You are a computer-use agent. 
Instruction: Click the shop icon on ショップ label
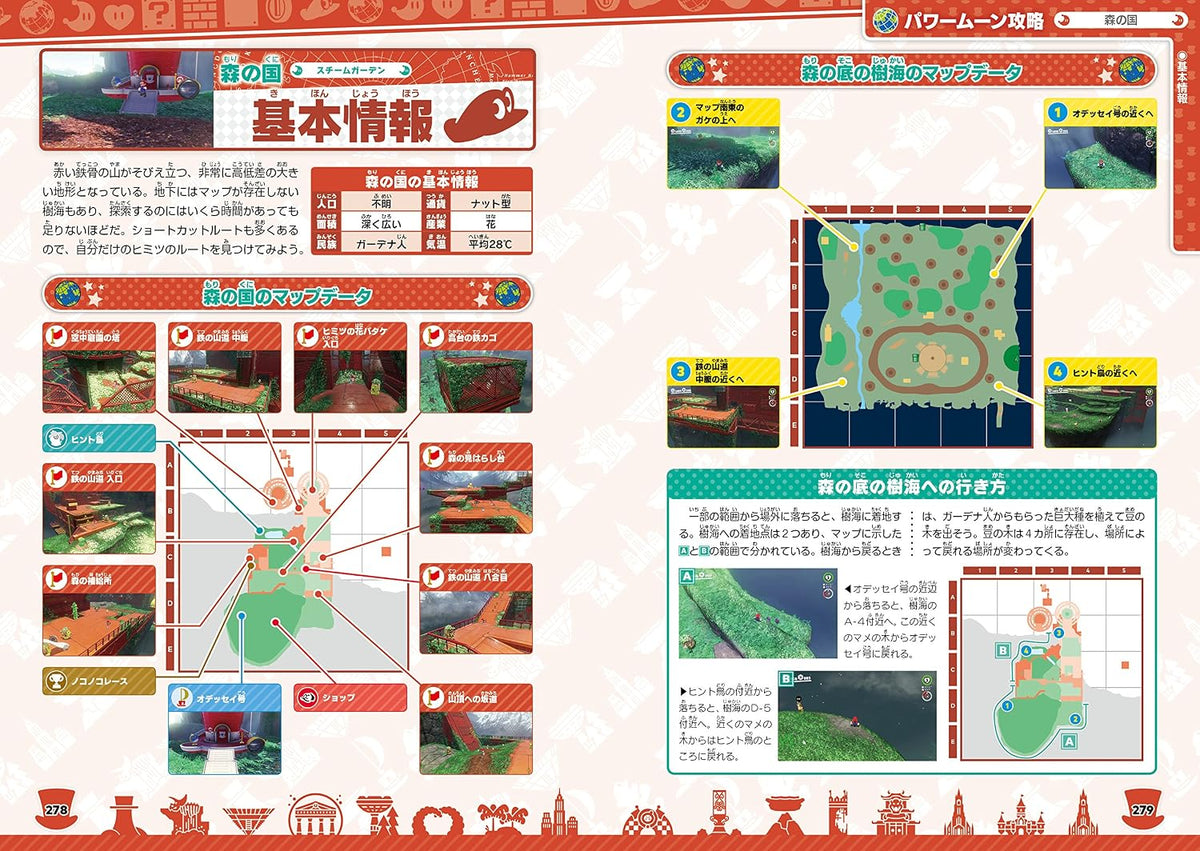pos(310,696)
